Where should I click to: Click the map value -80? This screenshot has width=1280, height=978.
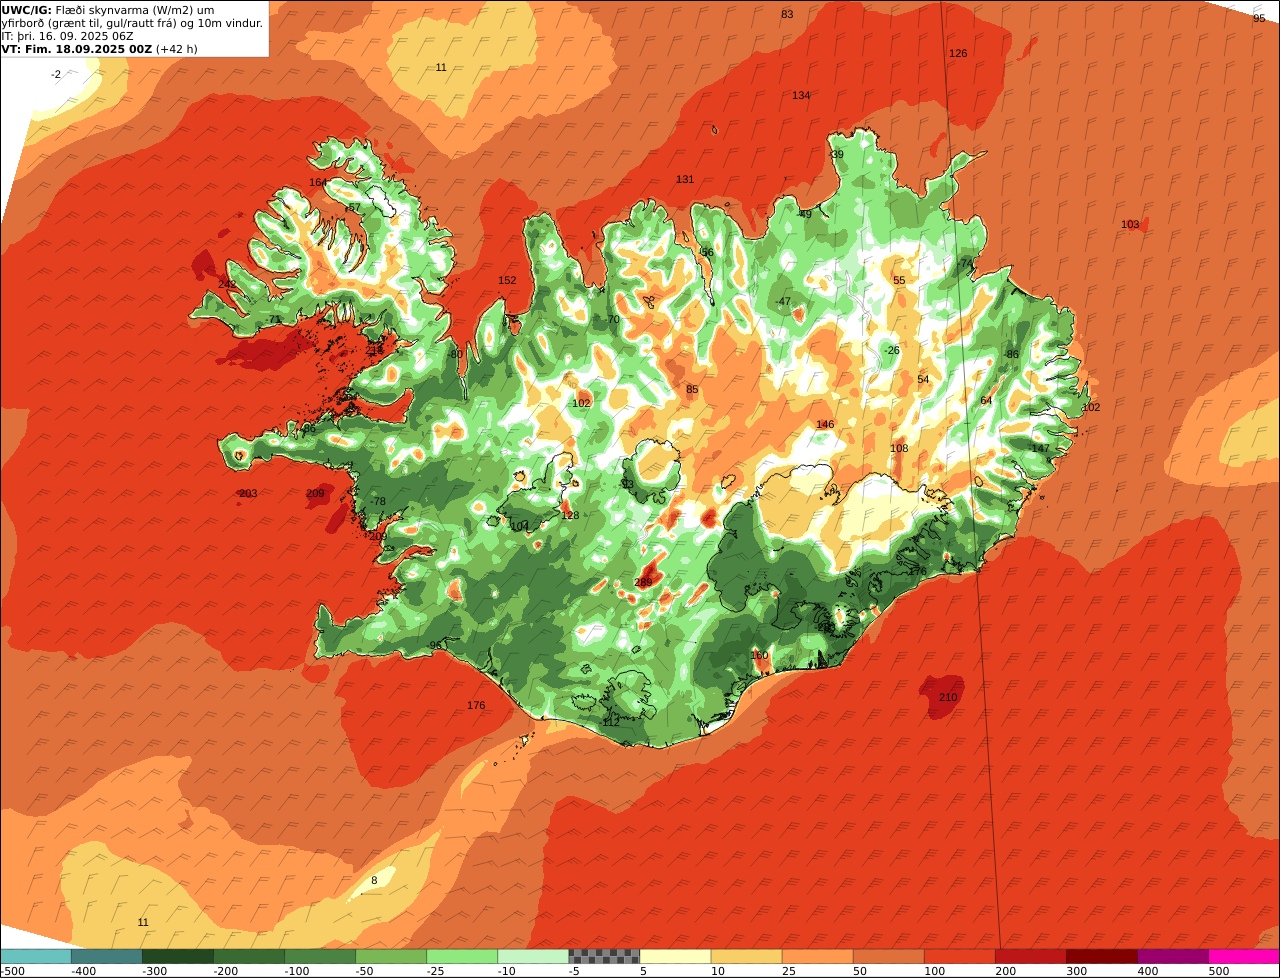[455, 354]
